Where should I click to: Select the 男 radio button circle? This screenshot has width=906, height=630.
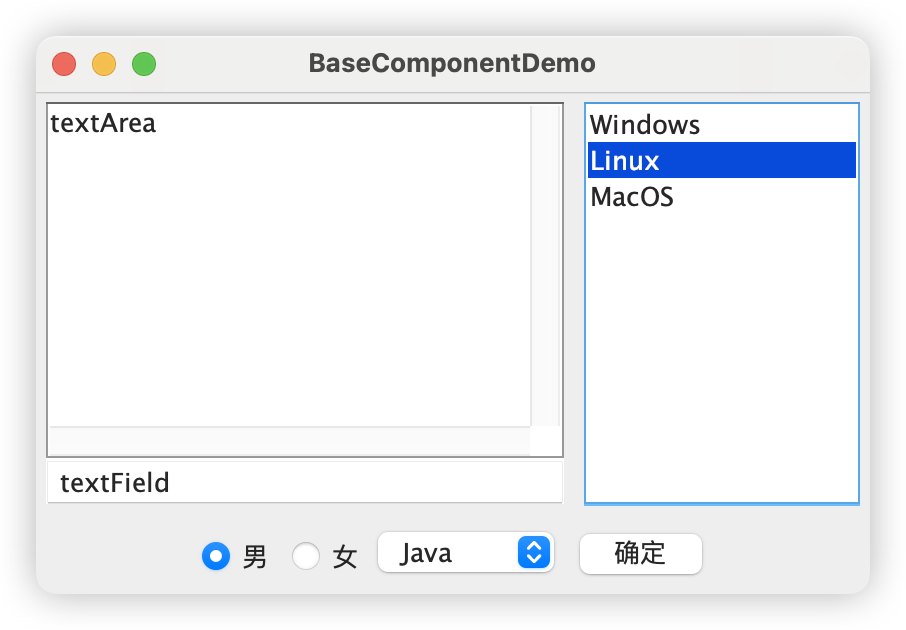pyautogui.click(x=216, y=556)
